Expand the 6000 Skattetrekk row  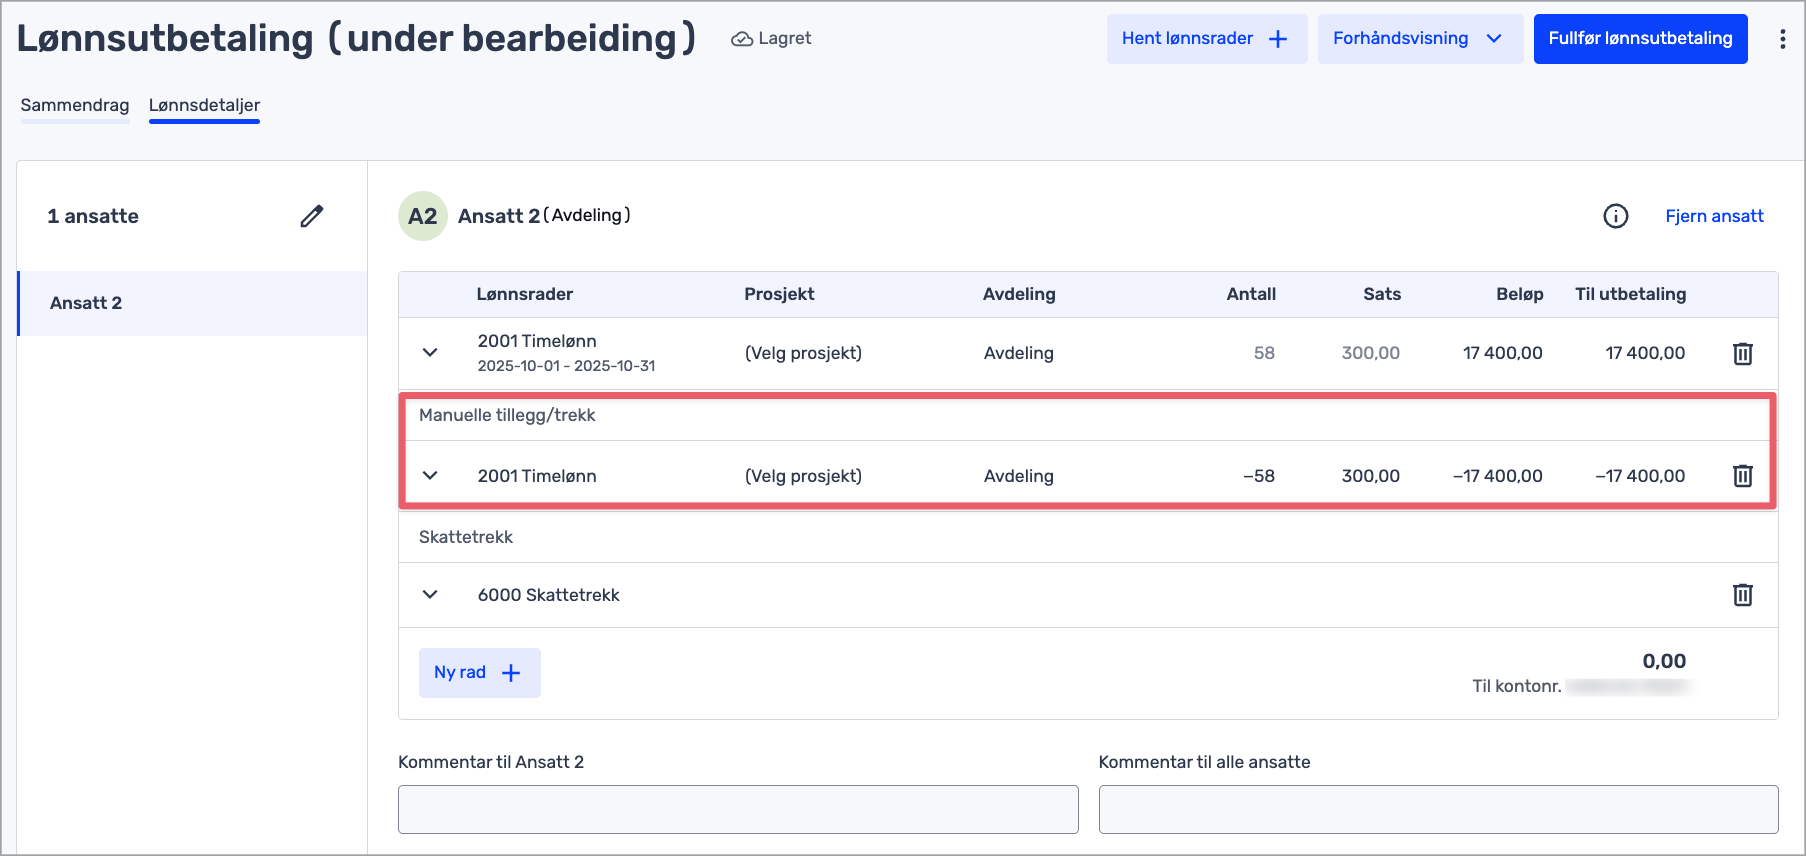click(430, 595)
